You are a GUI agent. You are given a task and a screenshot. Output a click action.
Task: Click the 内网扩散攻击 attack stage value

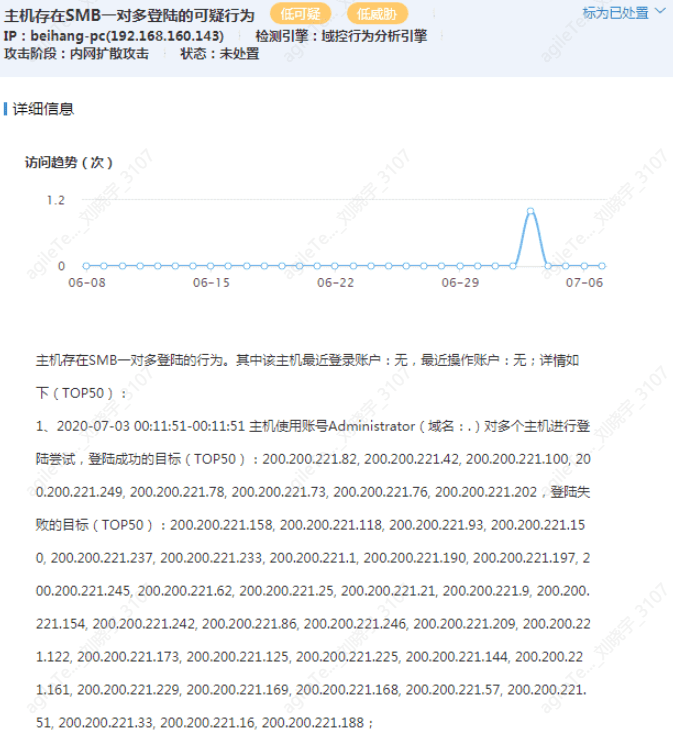coord(109,54)
